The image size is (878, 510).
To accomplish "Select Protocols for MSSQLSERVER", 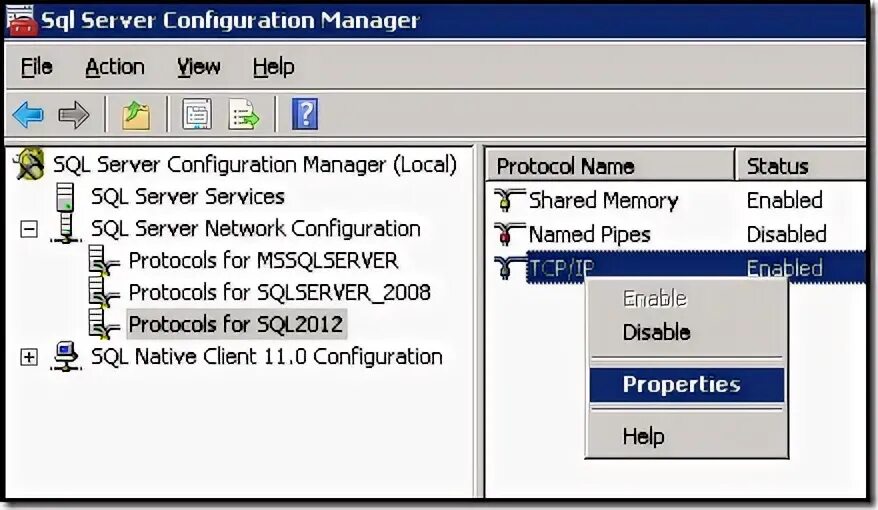I will [263, 260].
